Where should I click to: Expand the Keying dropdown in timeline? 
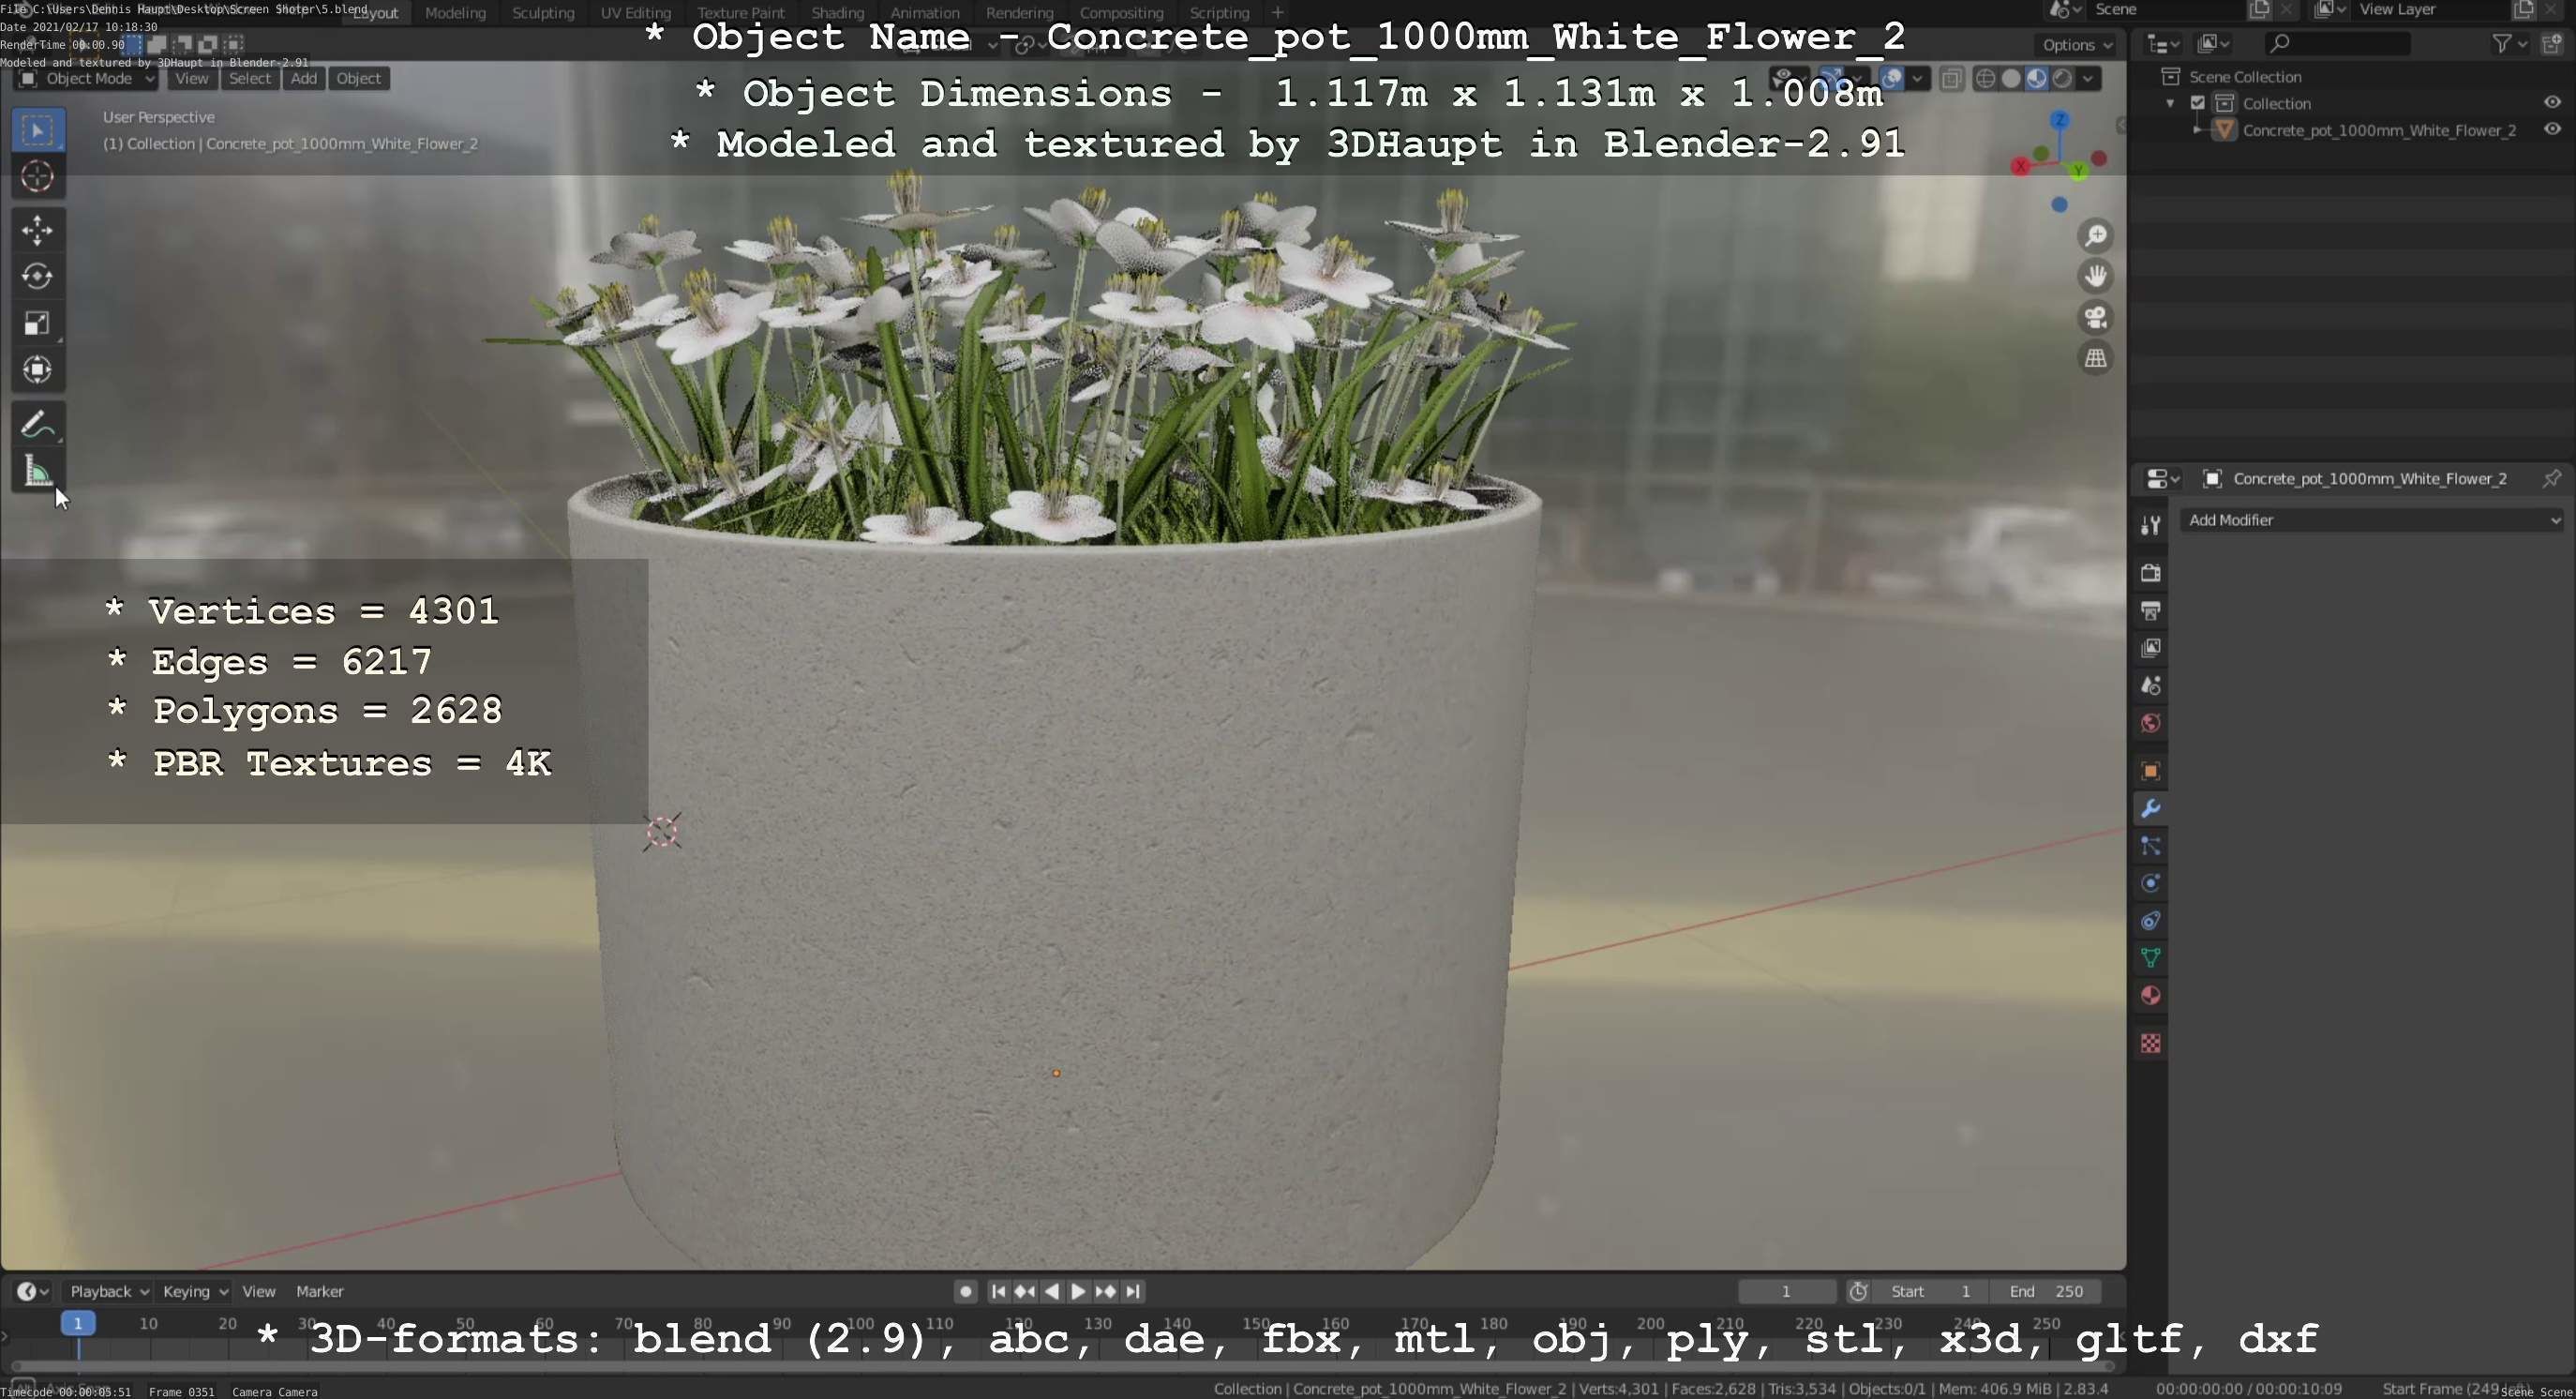pos(195,1291)
